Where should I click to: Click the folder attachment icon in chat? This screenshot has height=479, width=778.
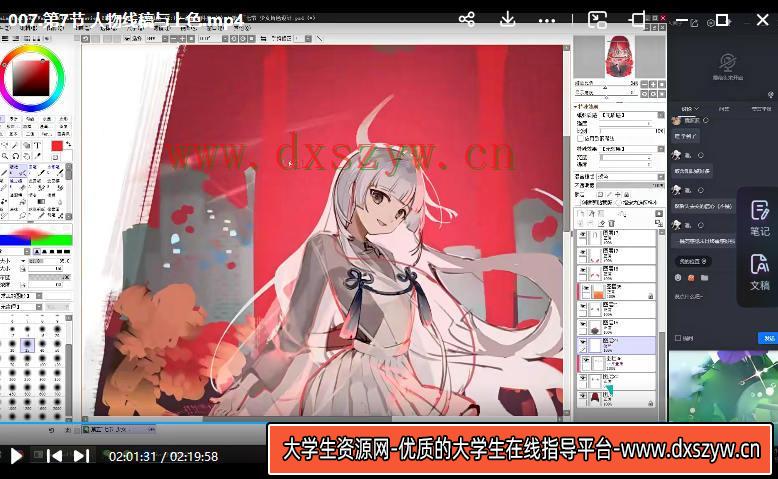(704, 278)
